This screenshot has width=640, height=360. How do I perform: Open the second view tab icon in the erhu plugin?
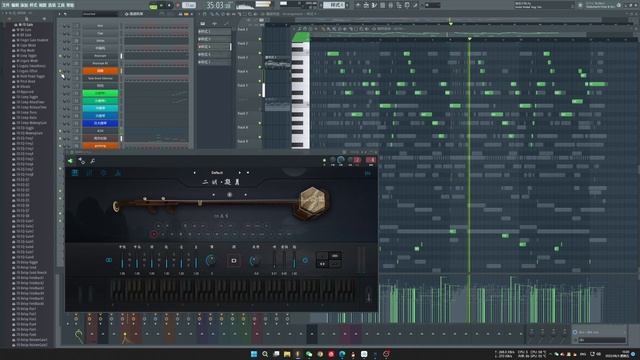[89, 173]
